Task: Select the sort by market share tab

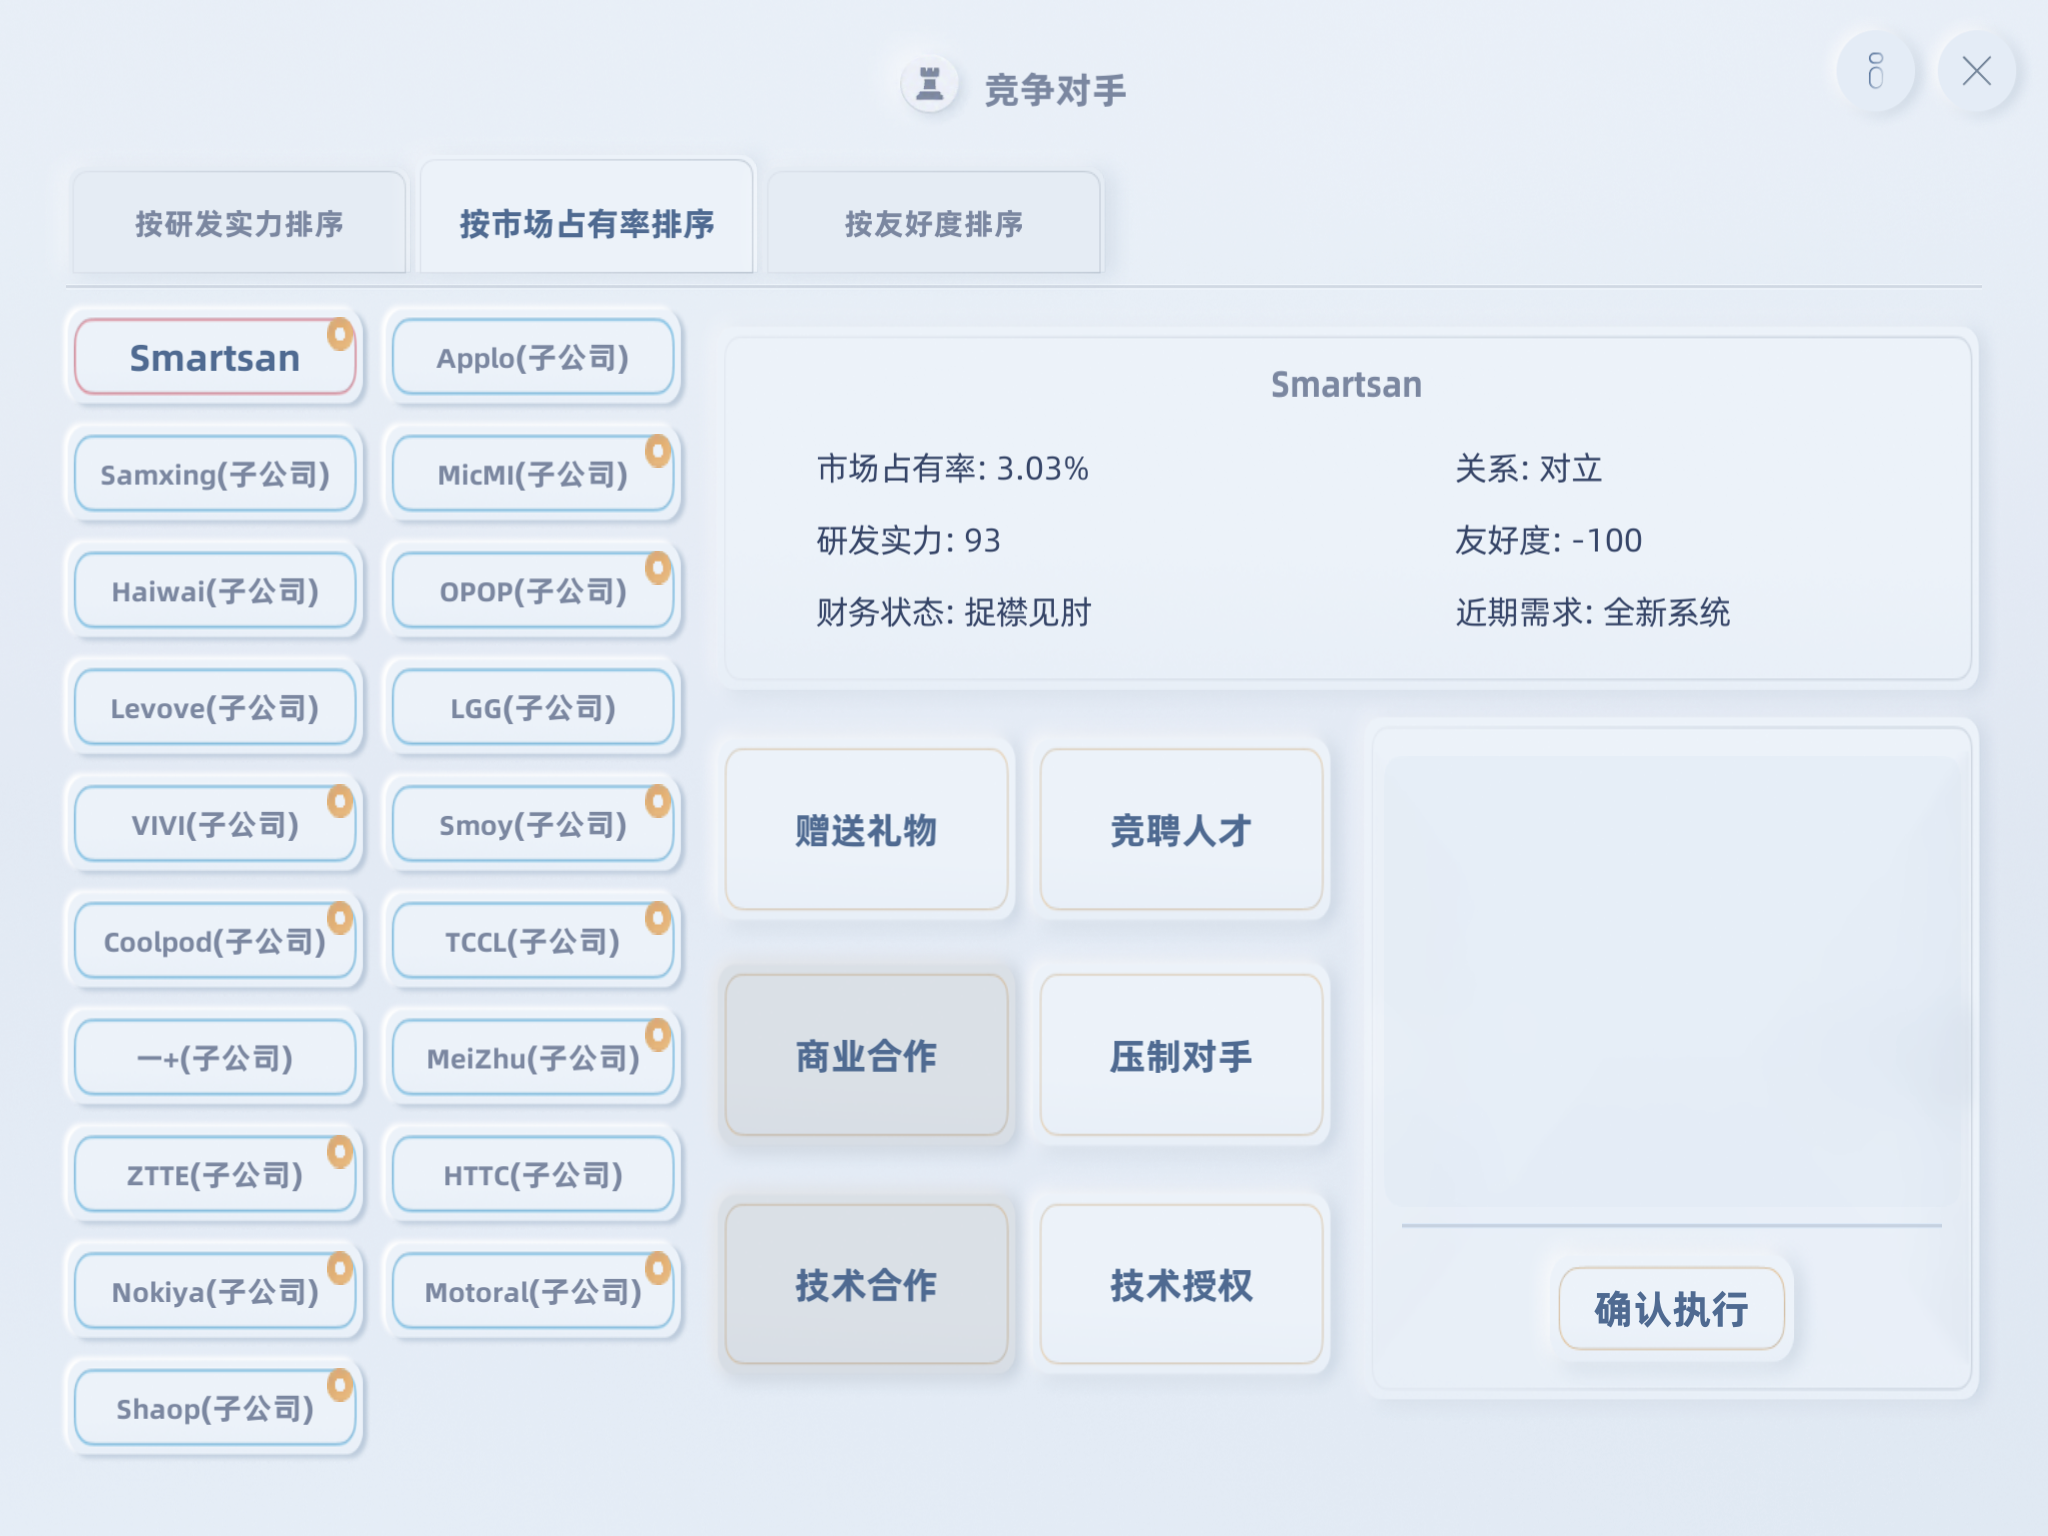Action: 587,223
